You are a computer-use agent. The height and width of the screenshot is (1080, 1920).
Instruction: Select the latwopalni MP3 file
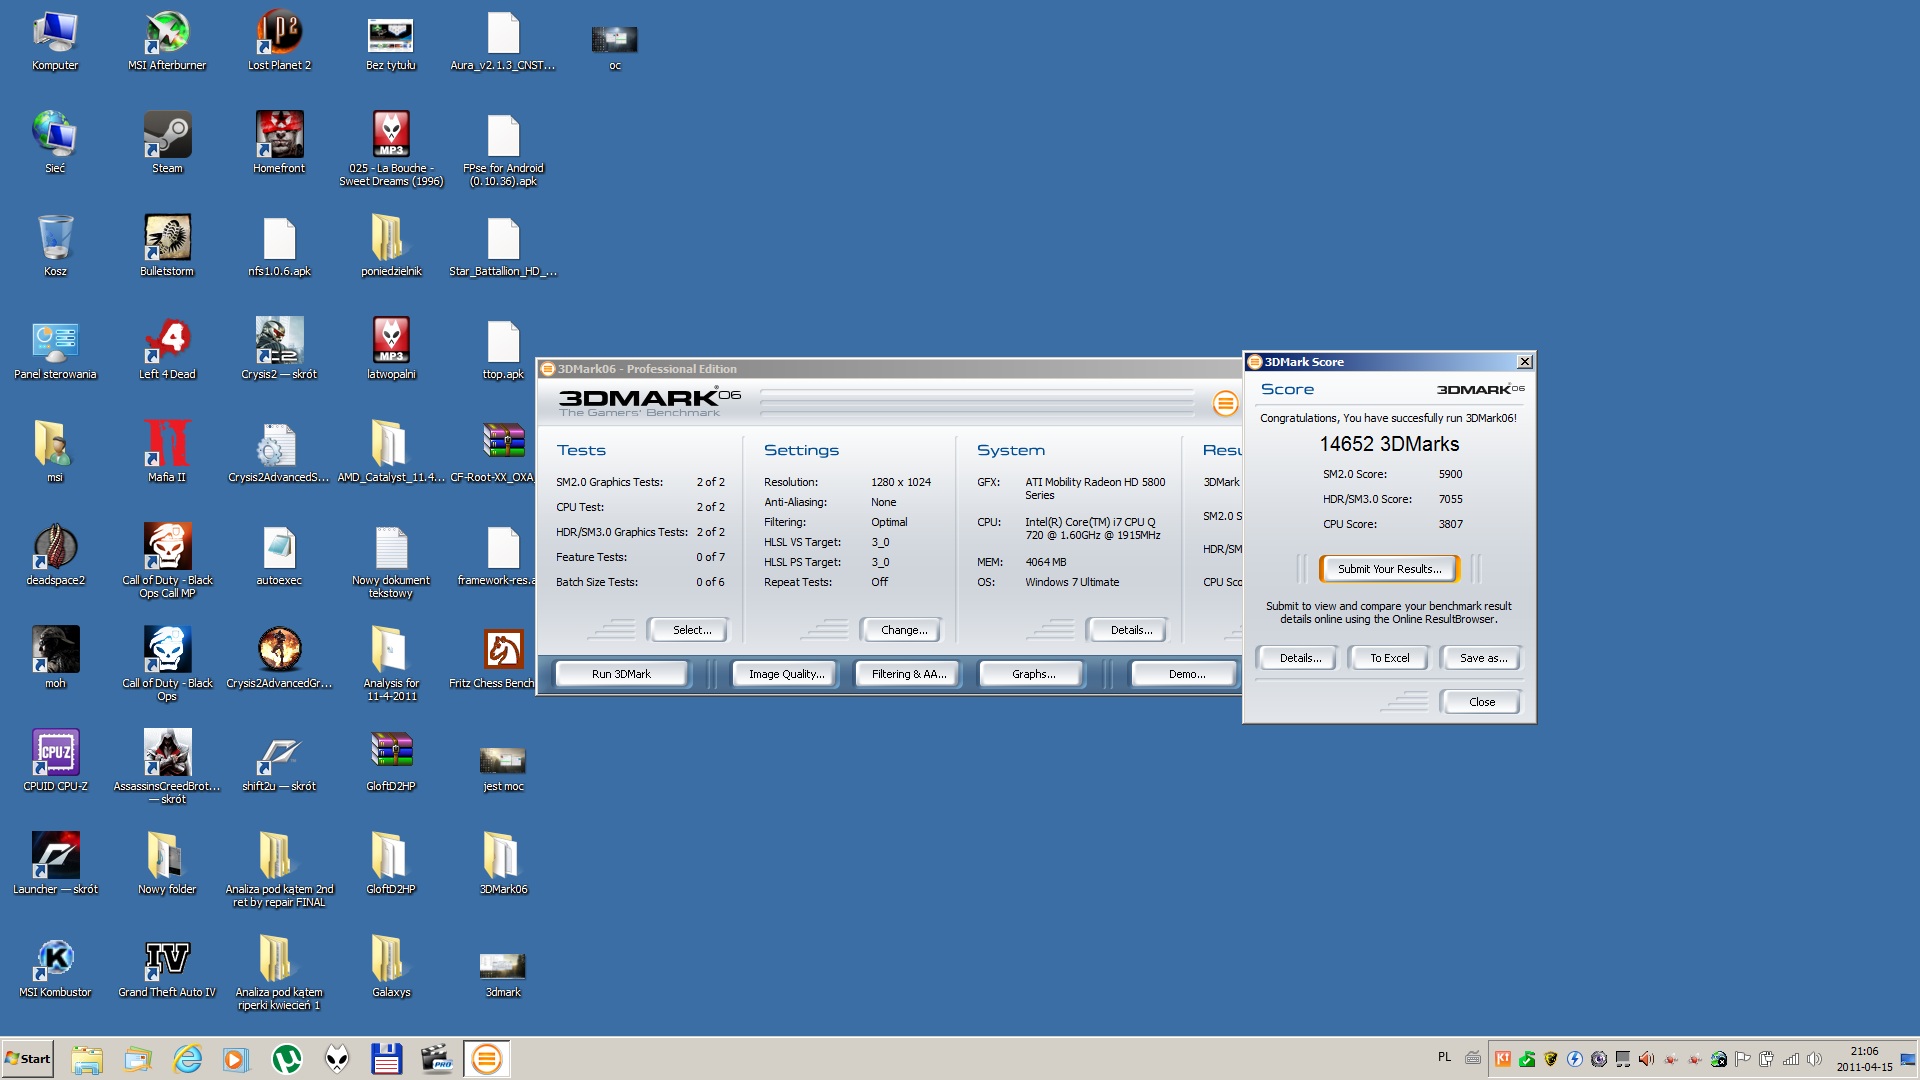click(391, 349)
